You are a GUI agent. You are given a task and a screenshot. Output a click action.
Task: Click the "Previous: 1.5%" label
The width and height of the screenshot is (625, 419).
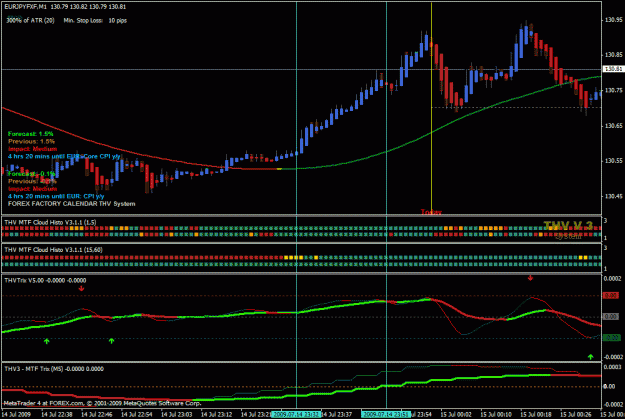[x=31, y=142]
